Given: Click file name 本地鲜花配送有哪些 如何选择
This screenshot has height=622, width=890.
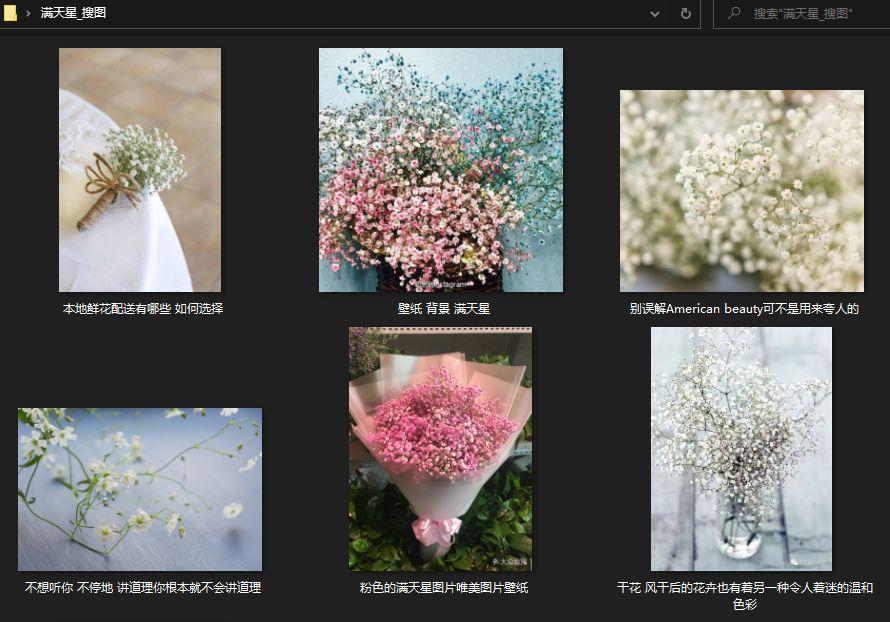Looking at the screenshot, I should tap(143, 309).
